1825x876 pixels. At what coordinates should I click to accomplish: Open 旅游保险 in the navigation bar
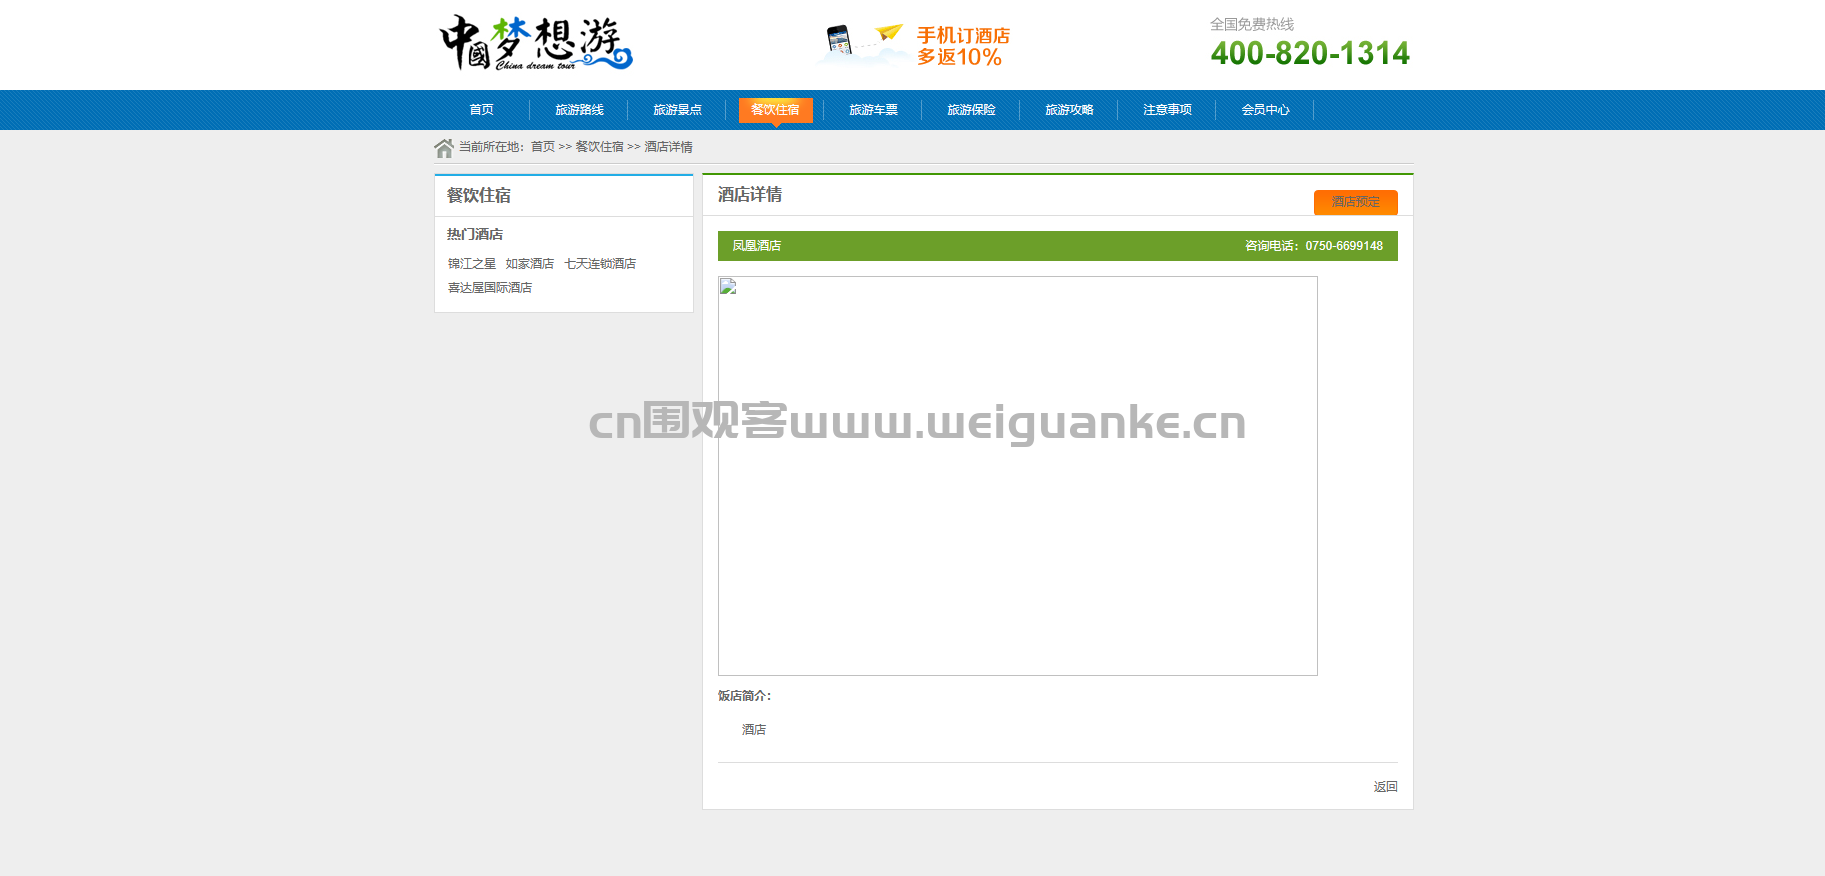coord(971,110)
